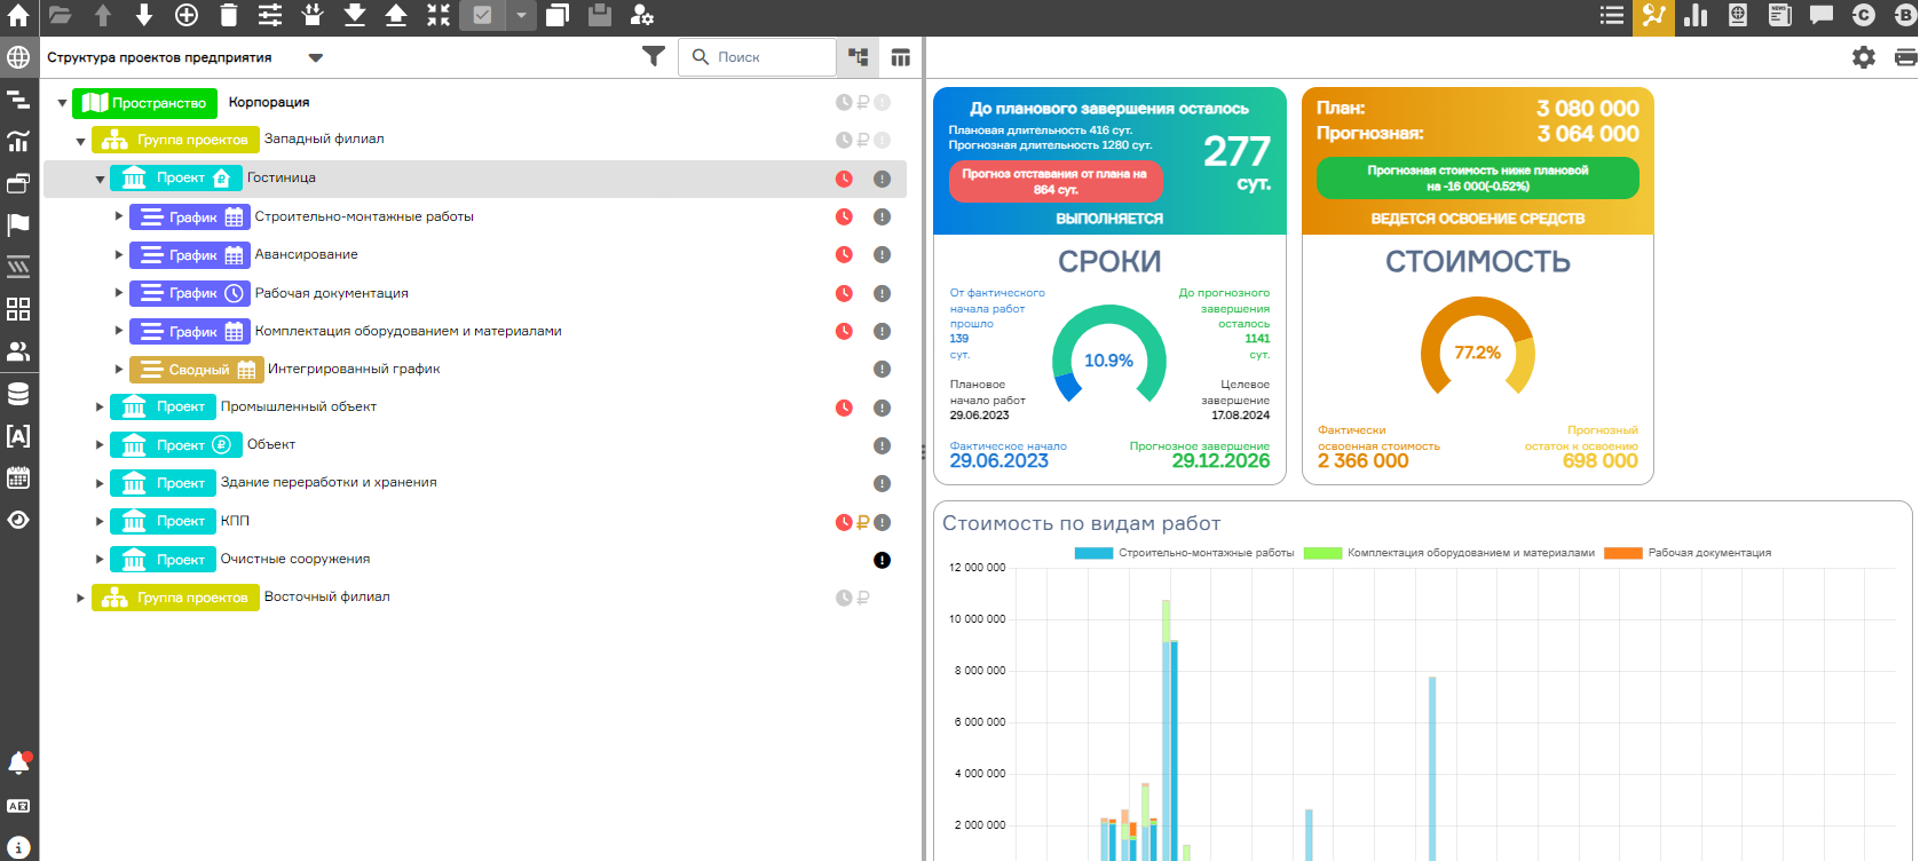Open the Структура проектов предприятия dropdown
Viewport: 1918px width, 862px height.
point(316,58)
